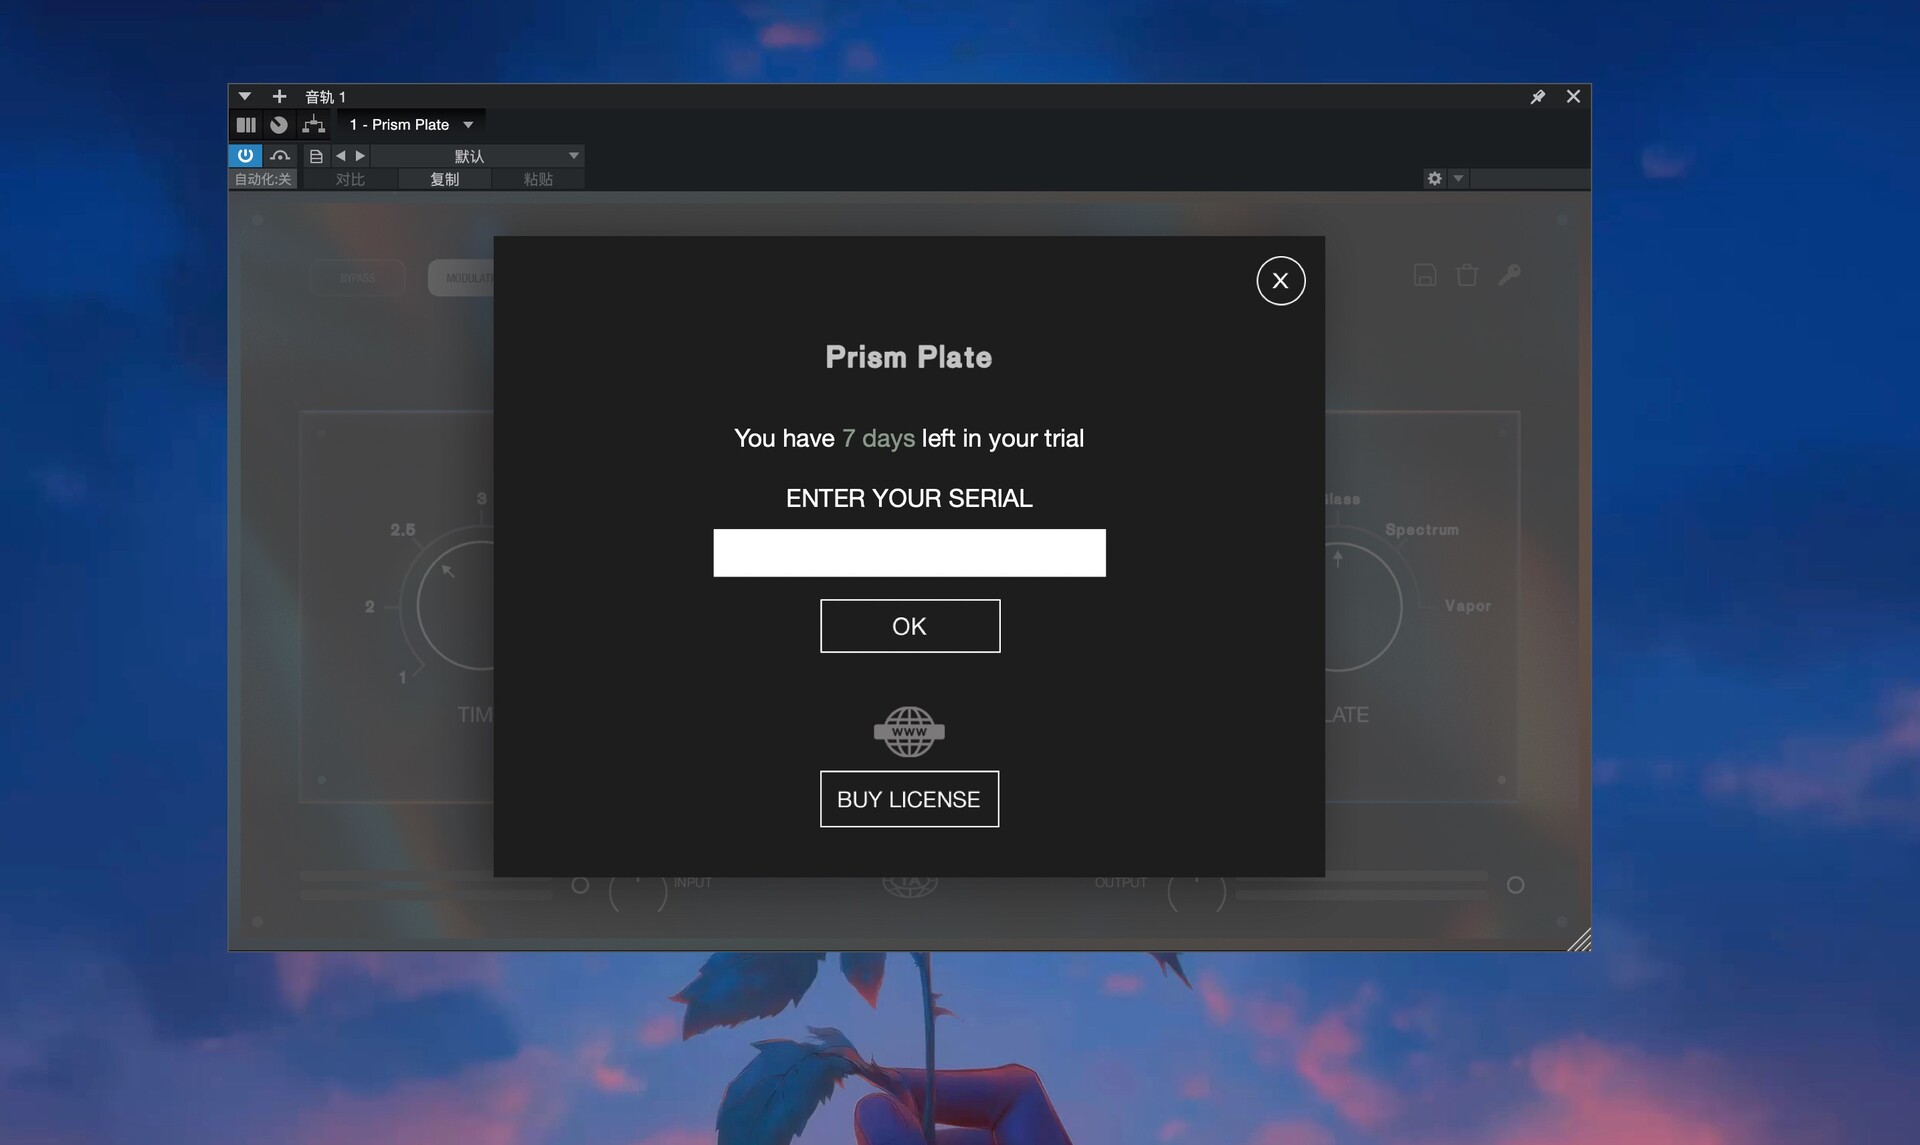Screen dimensions: 1920x1145
Task: Click the plus icon in title bar
Action: [280, 97]
